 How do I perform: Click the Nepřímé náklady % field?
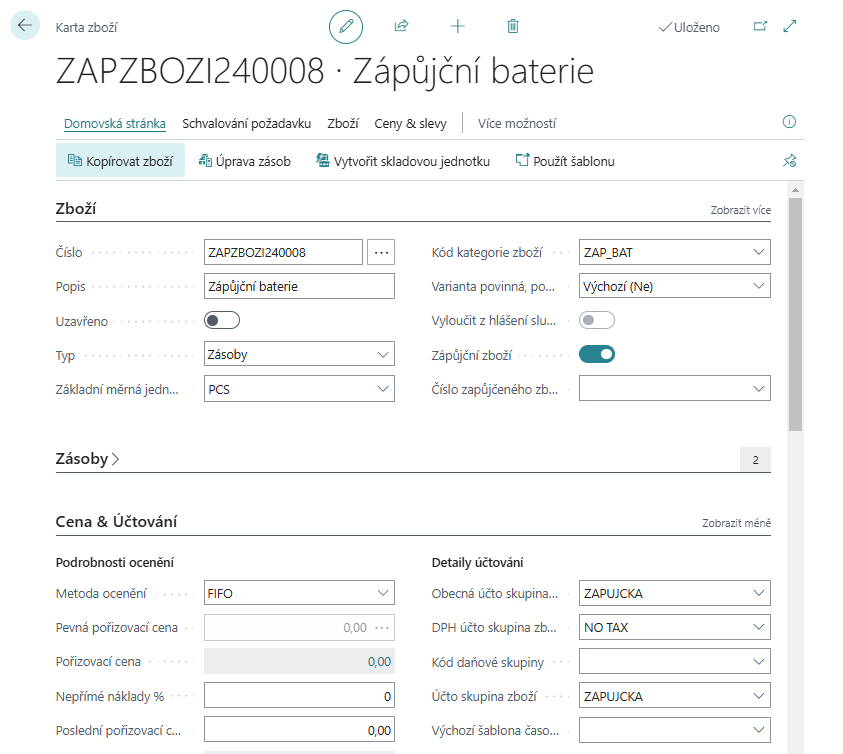[299, 696]
